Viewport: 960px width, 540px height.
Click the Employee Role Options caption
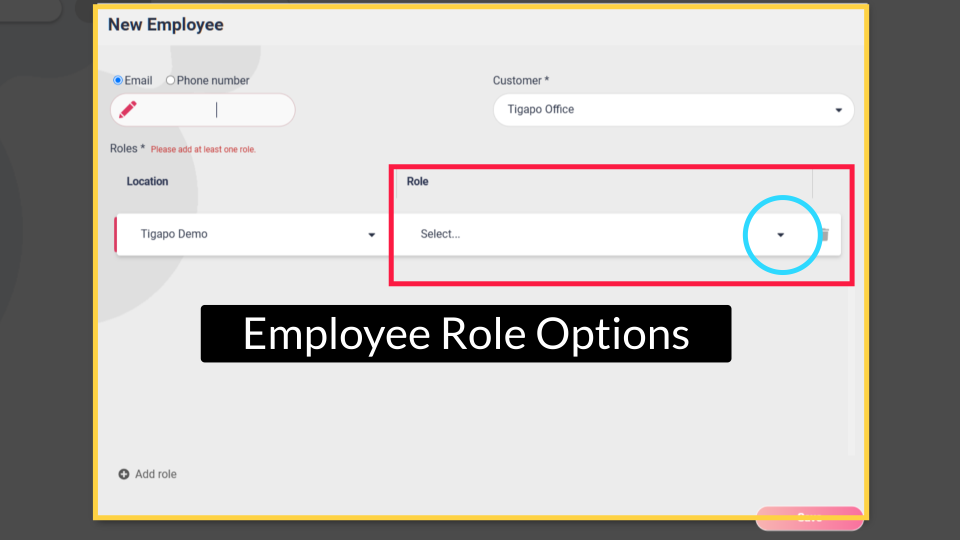466,334
